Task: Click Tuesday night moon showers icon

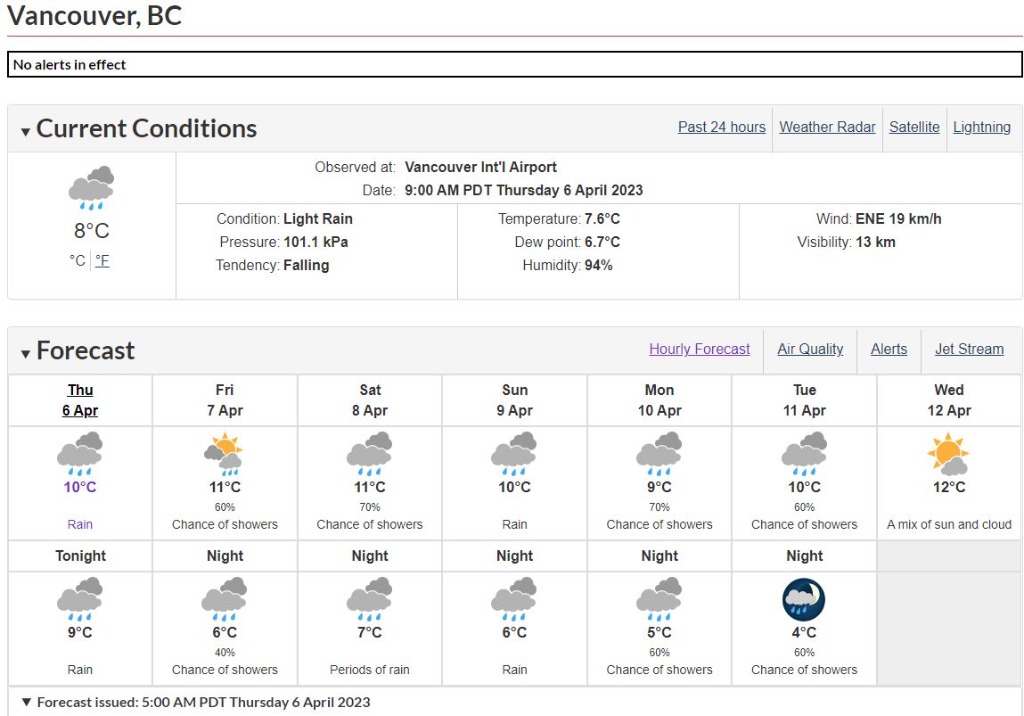Action: [x=804, y=599]
